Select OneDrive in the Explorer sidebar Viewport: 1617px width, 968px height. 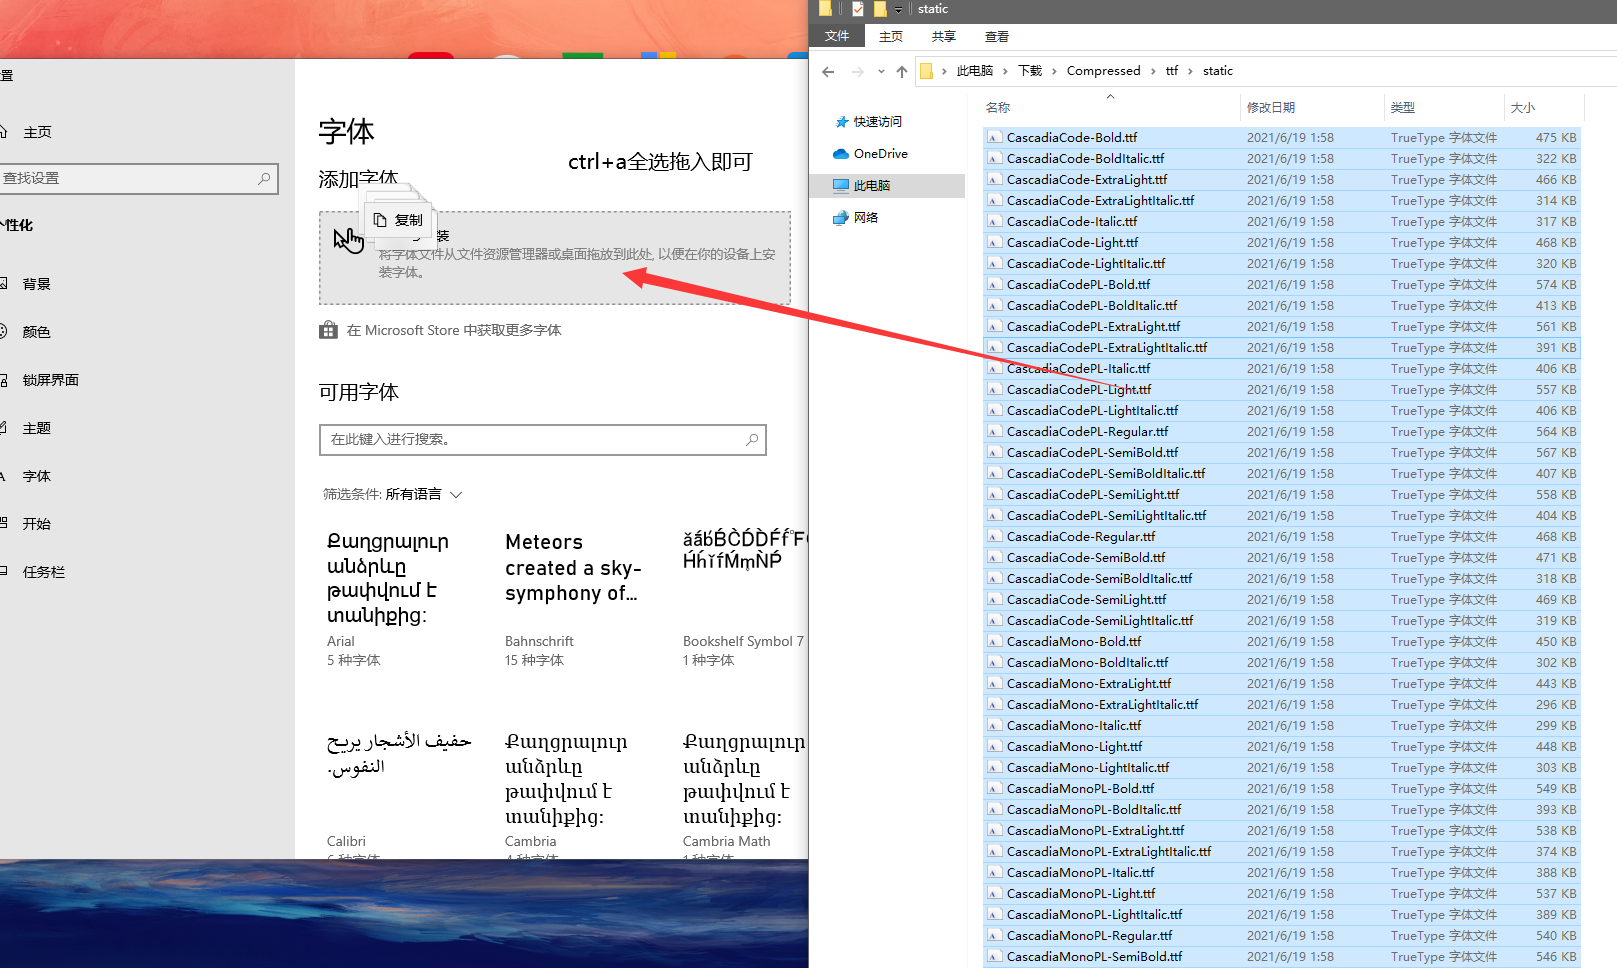point(878,153)
